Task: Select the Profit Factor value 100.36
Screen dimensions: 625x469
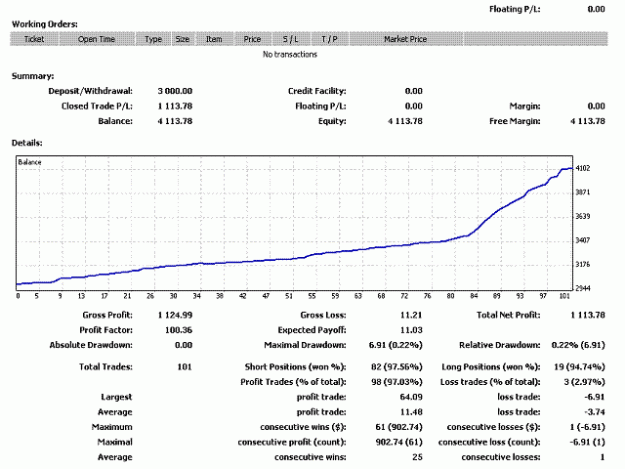Action: tap(179, 330)
